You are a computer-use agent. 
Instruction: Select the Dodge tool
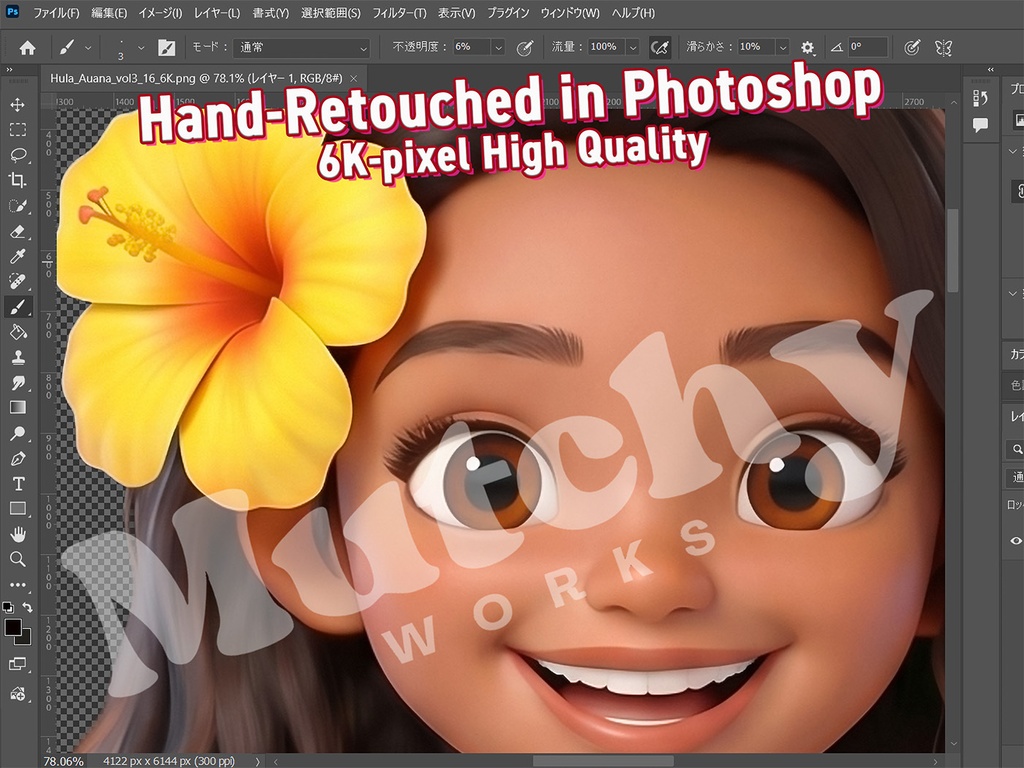coord(18,433)
